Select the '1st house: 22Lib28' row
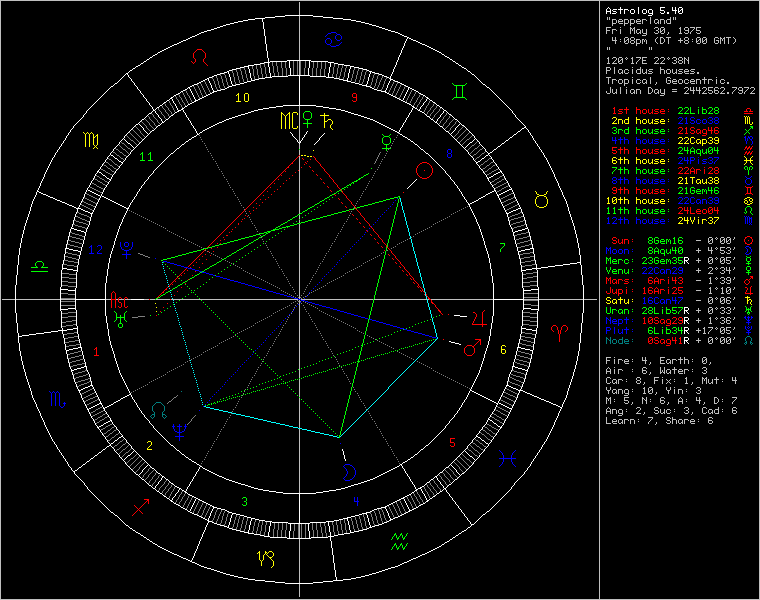Image resolution: width=760 pixels, height=600 pixels. coord(681,111)
